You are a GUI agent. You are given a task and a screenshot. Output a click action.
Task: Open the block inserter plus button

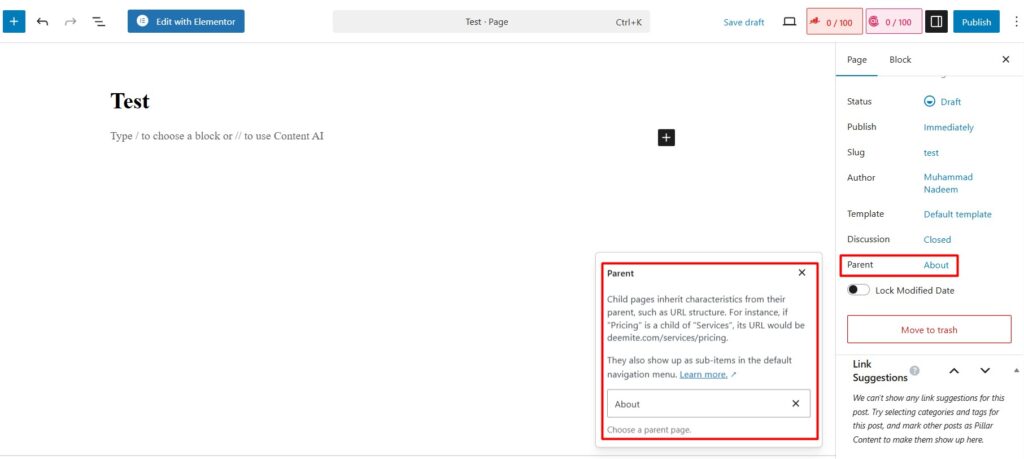[14, 22]
